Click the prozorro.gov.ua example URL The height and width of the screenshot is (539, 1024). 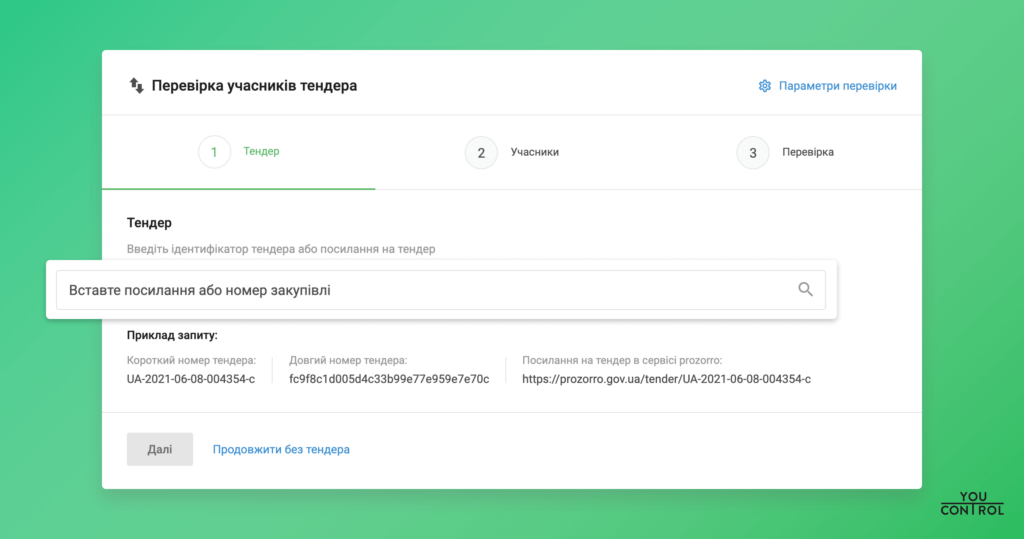coord(666,380)
